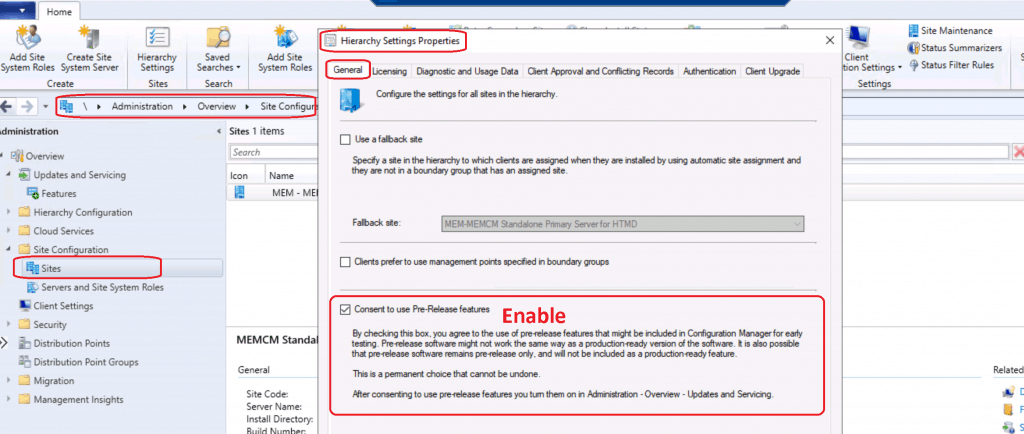The height and width of the screenshot is (434, 1024).
Task: Select Overview node in tree
Action: (38, 156)
